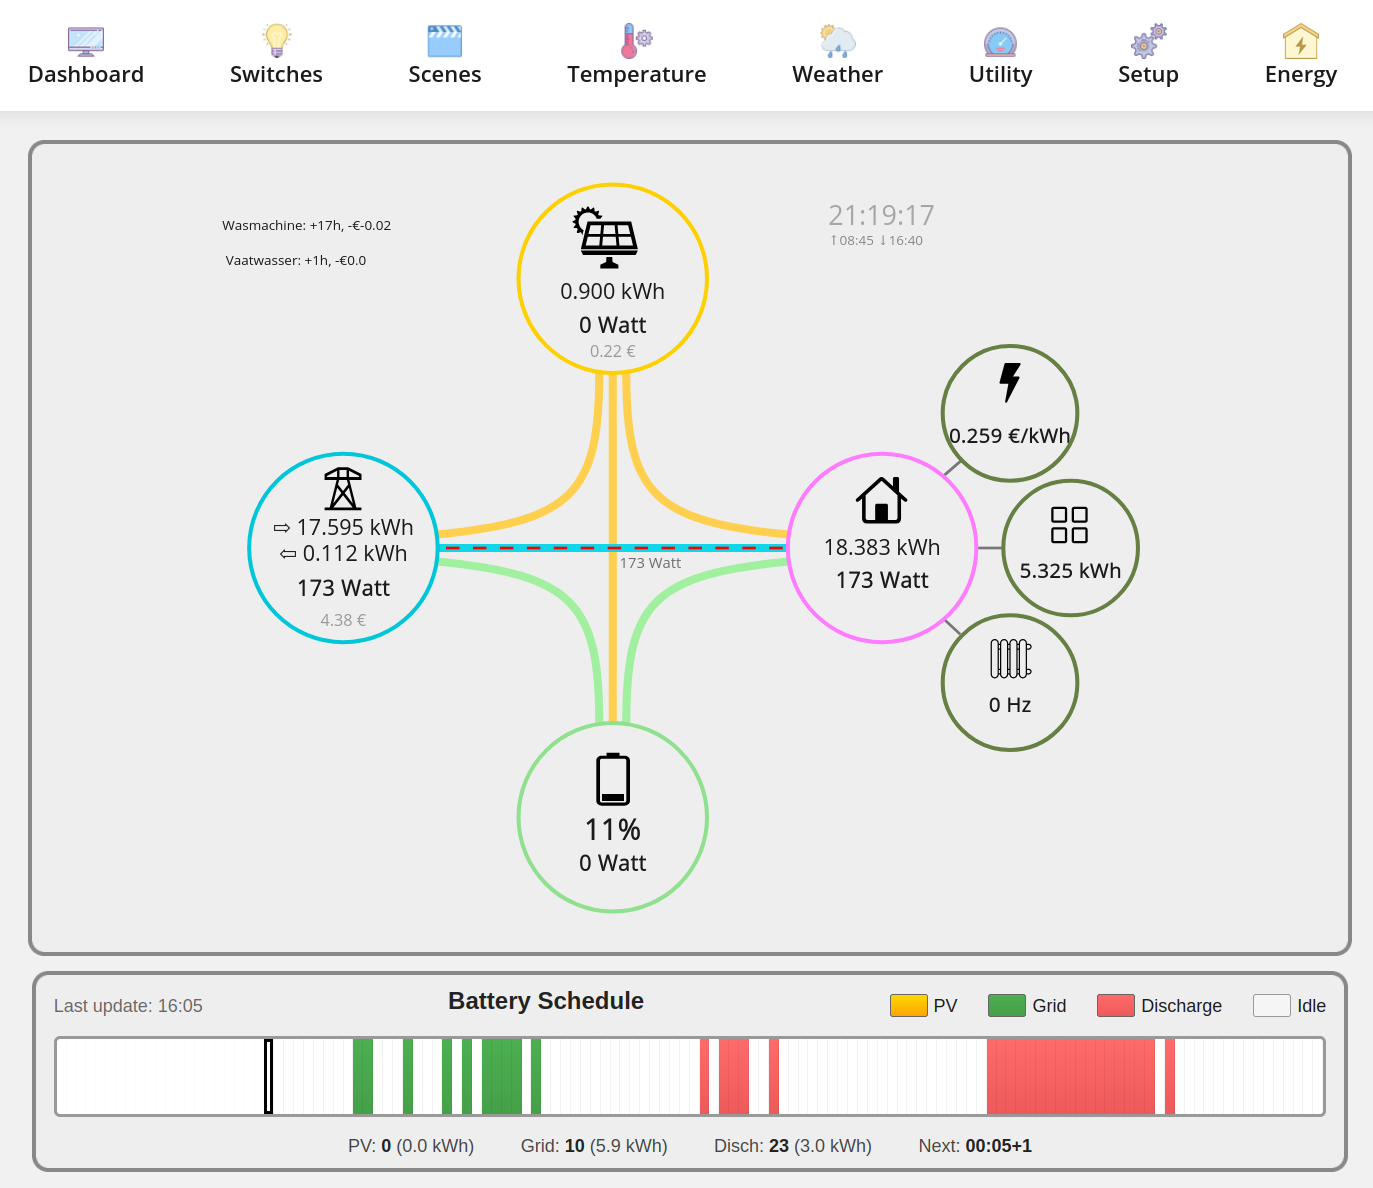Click the solar panel icon
This screenshot has height=1188, width=1373.
(x=606, y=238)
